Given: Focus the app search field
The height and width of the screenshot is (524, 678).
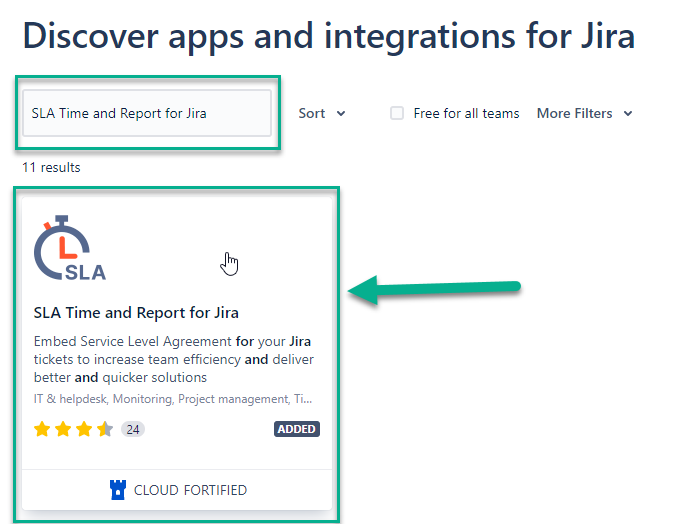Looking at the screenshot, I should pyautogui.click(x=147, y=113).
